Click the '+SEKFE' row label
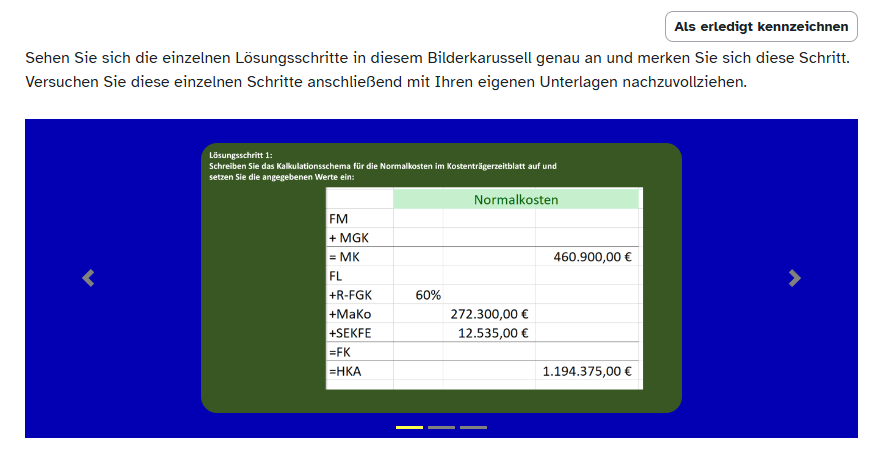The width and height of the screenshot is (885, 458). coord(350,333)
